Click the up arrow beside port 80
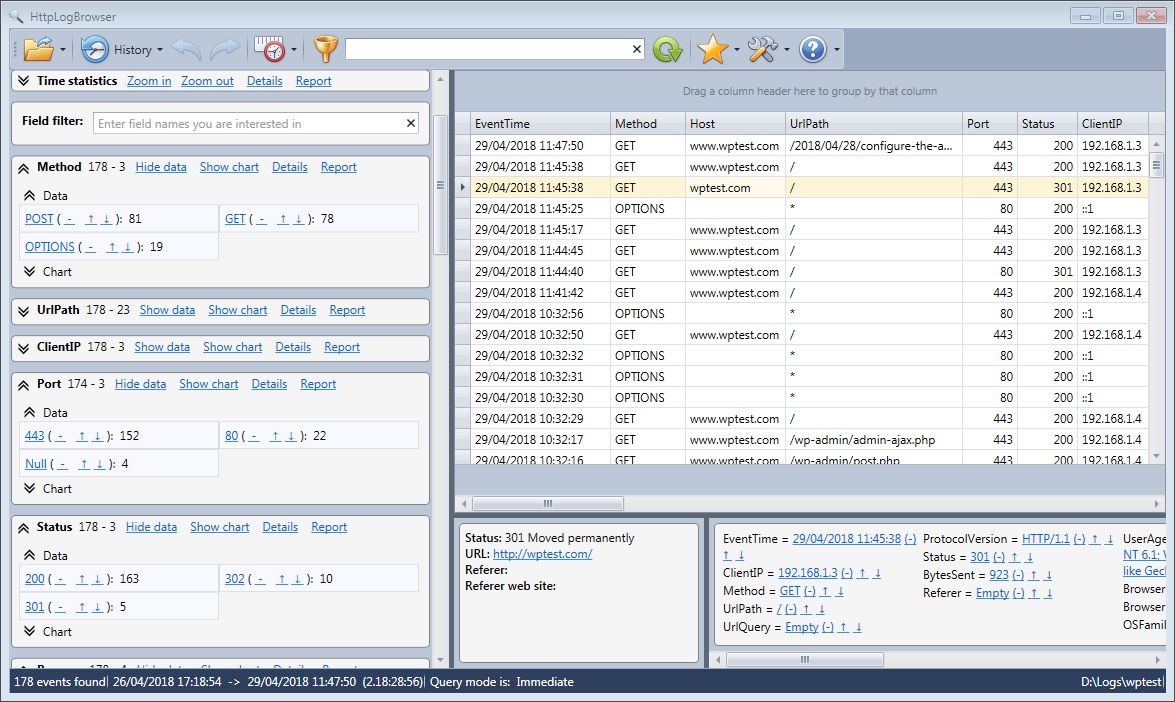 tap(275, 436)
